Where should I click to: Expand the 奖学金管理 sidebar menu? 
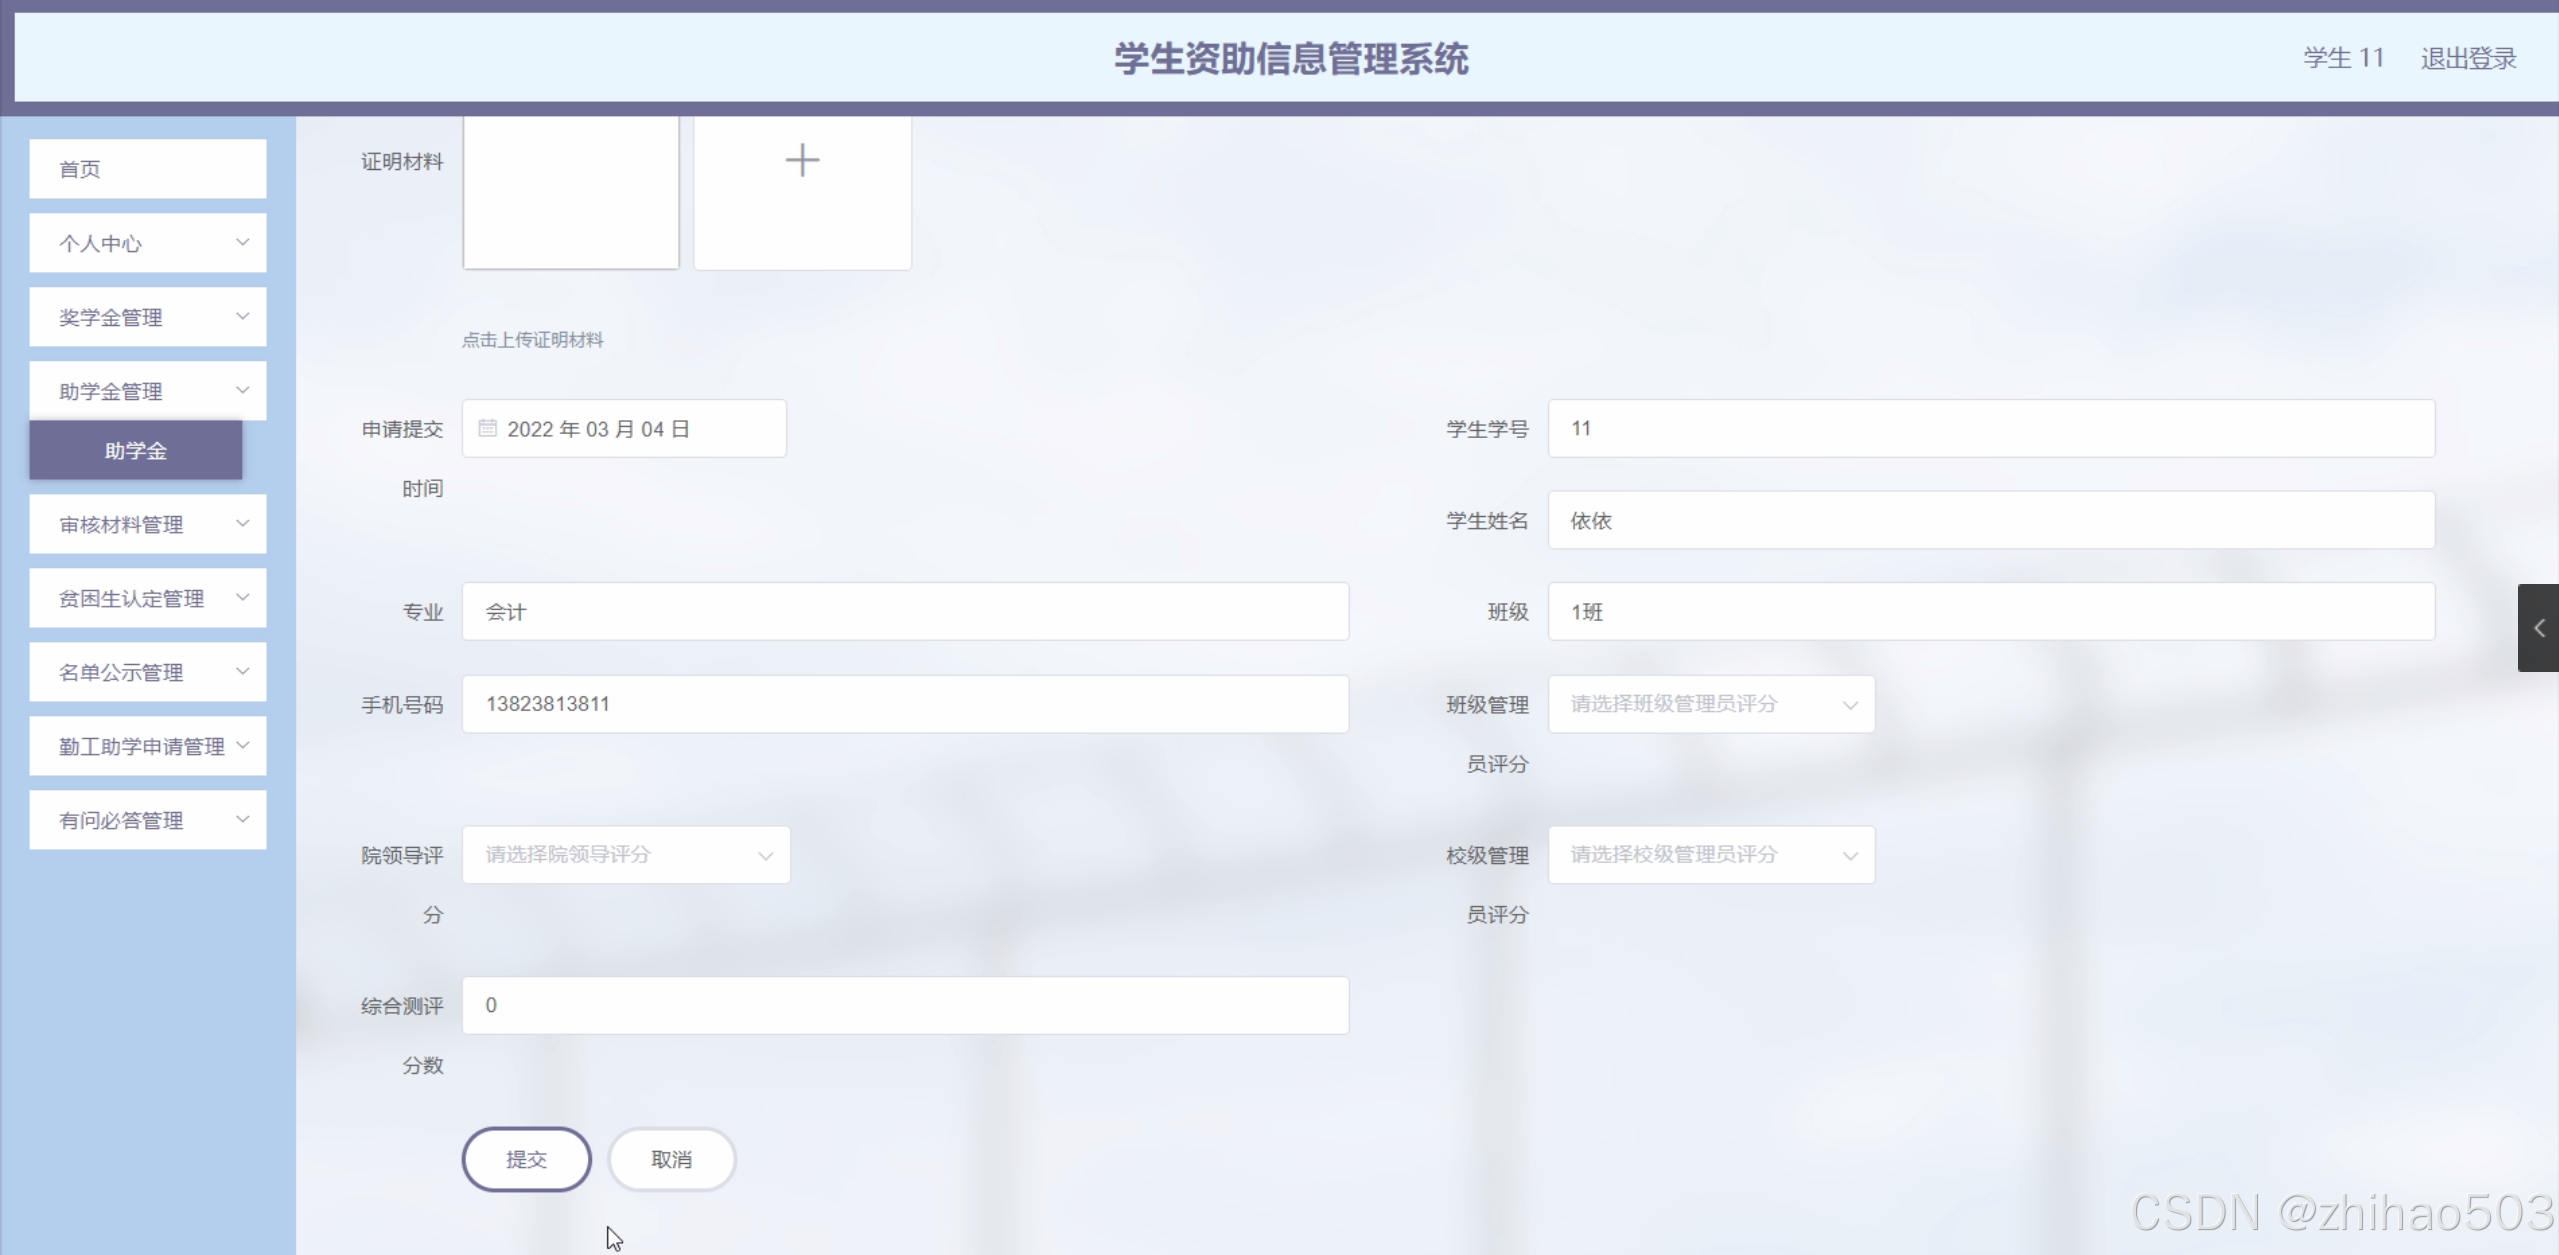point(148,317)
